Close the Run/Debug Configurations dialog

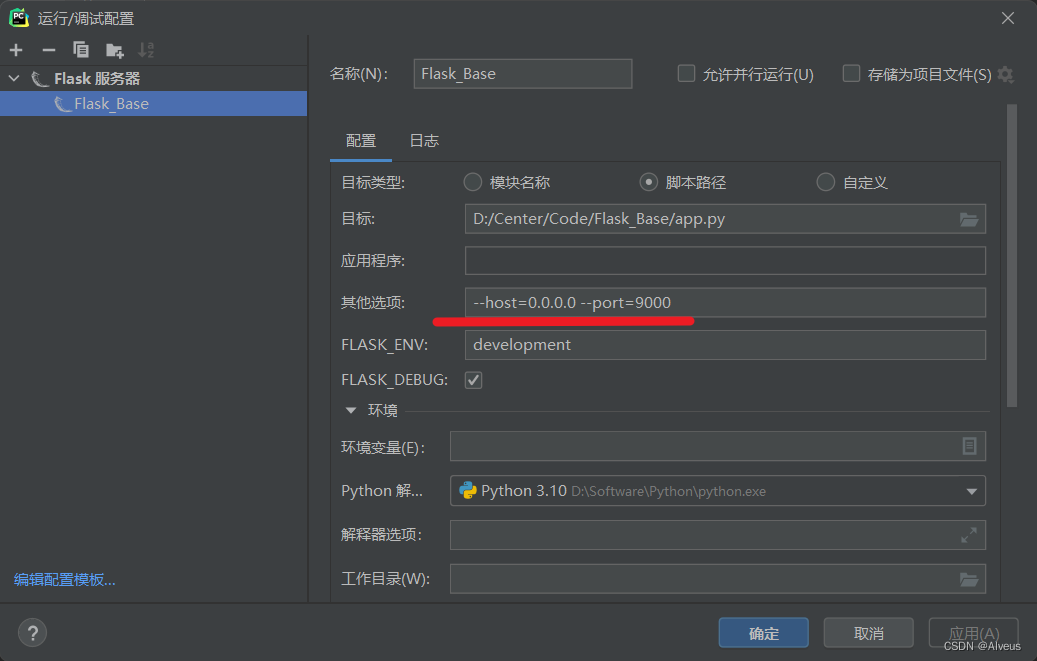click(x=1008, y=19)
